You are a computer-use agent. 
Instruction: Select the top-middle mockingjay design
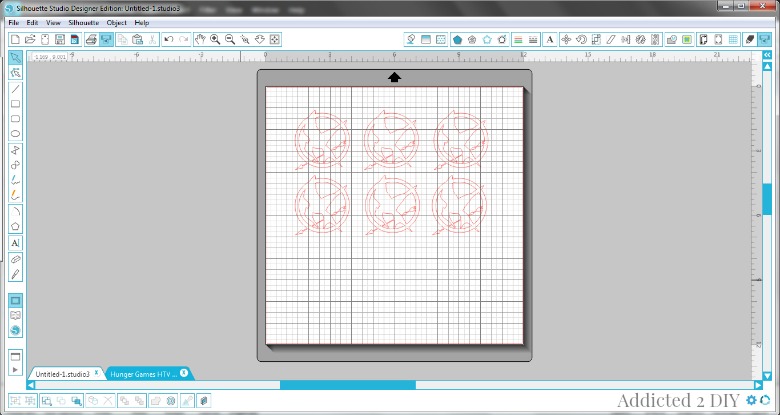pyautogui.click(x=391, y=141)
